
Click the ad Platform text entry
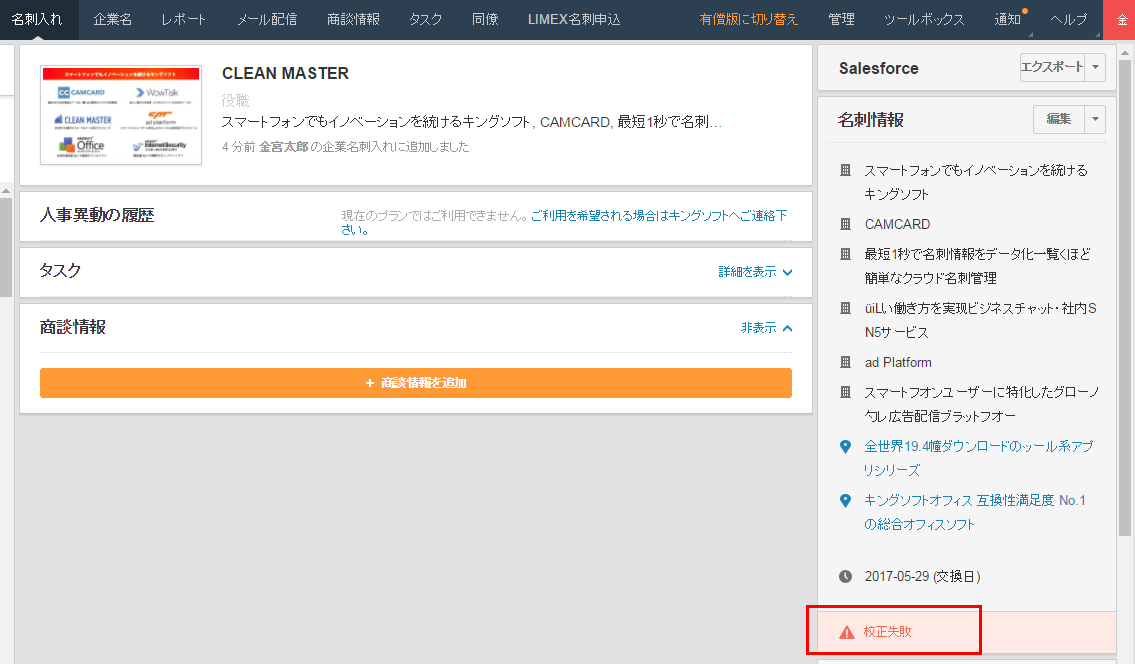[898, 362]
